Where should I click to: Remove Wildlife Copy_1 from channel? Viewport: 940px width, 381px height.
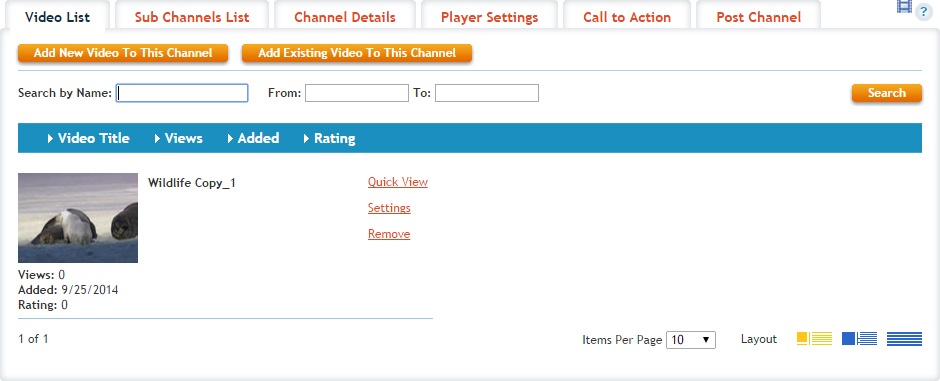tap(389, 234)
